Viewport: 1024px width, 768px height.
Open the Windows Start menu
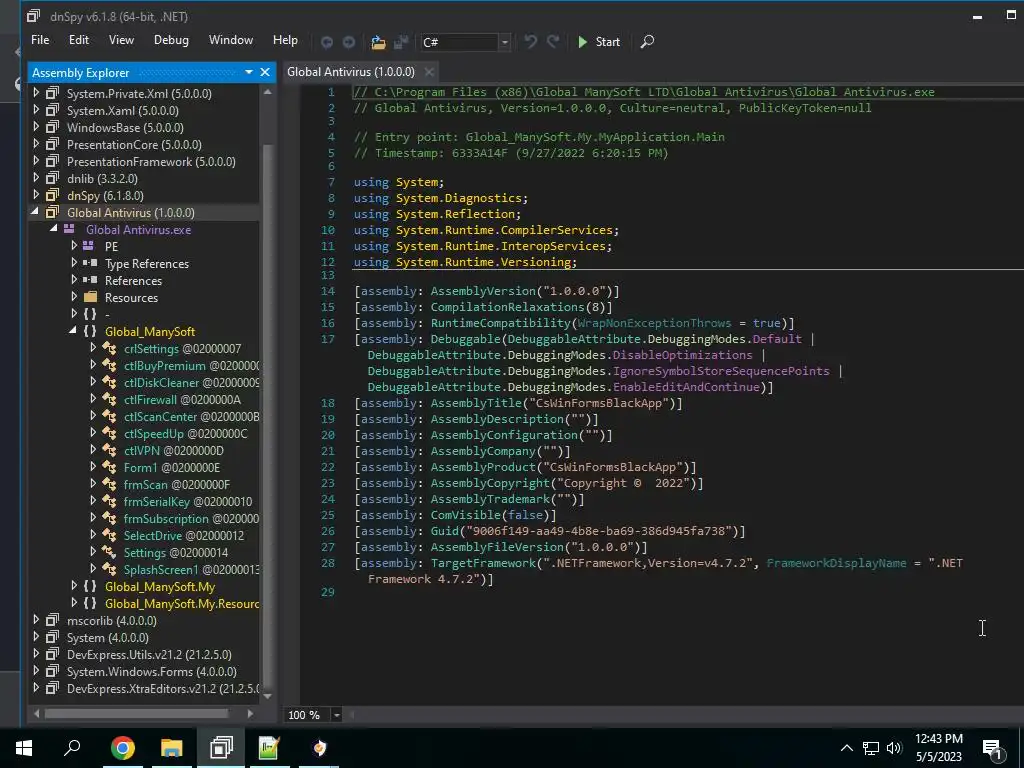point(24,748)
